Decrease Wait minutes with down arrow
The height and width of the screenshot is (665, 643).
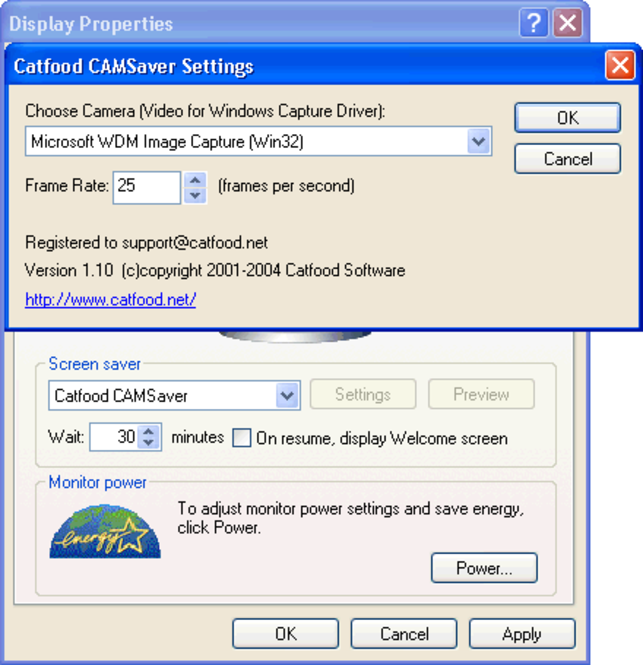[x=149, y=443]
